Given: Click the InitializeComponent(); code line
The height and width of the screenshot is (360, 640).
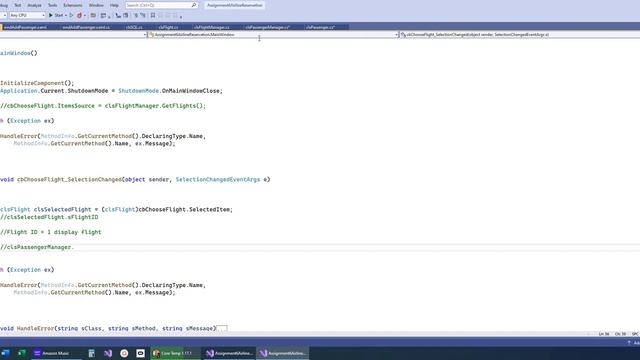Looking at the screenshot, I should click(37, 83).
